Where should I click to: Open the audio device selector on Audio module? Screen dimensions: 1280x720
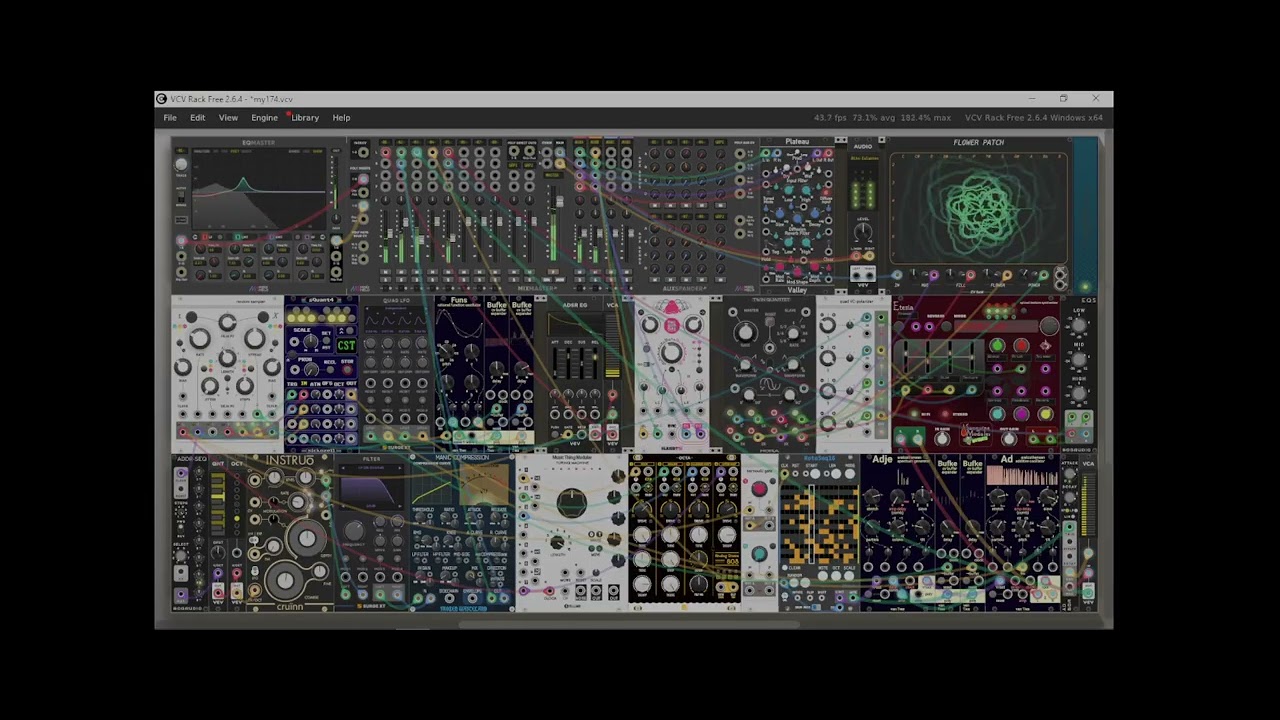(863, 158)
